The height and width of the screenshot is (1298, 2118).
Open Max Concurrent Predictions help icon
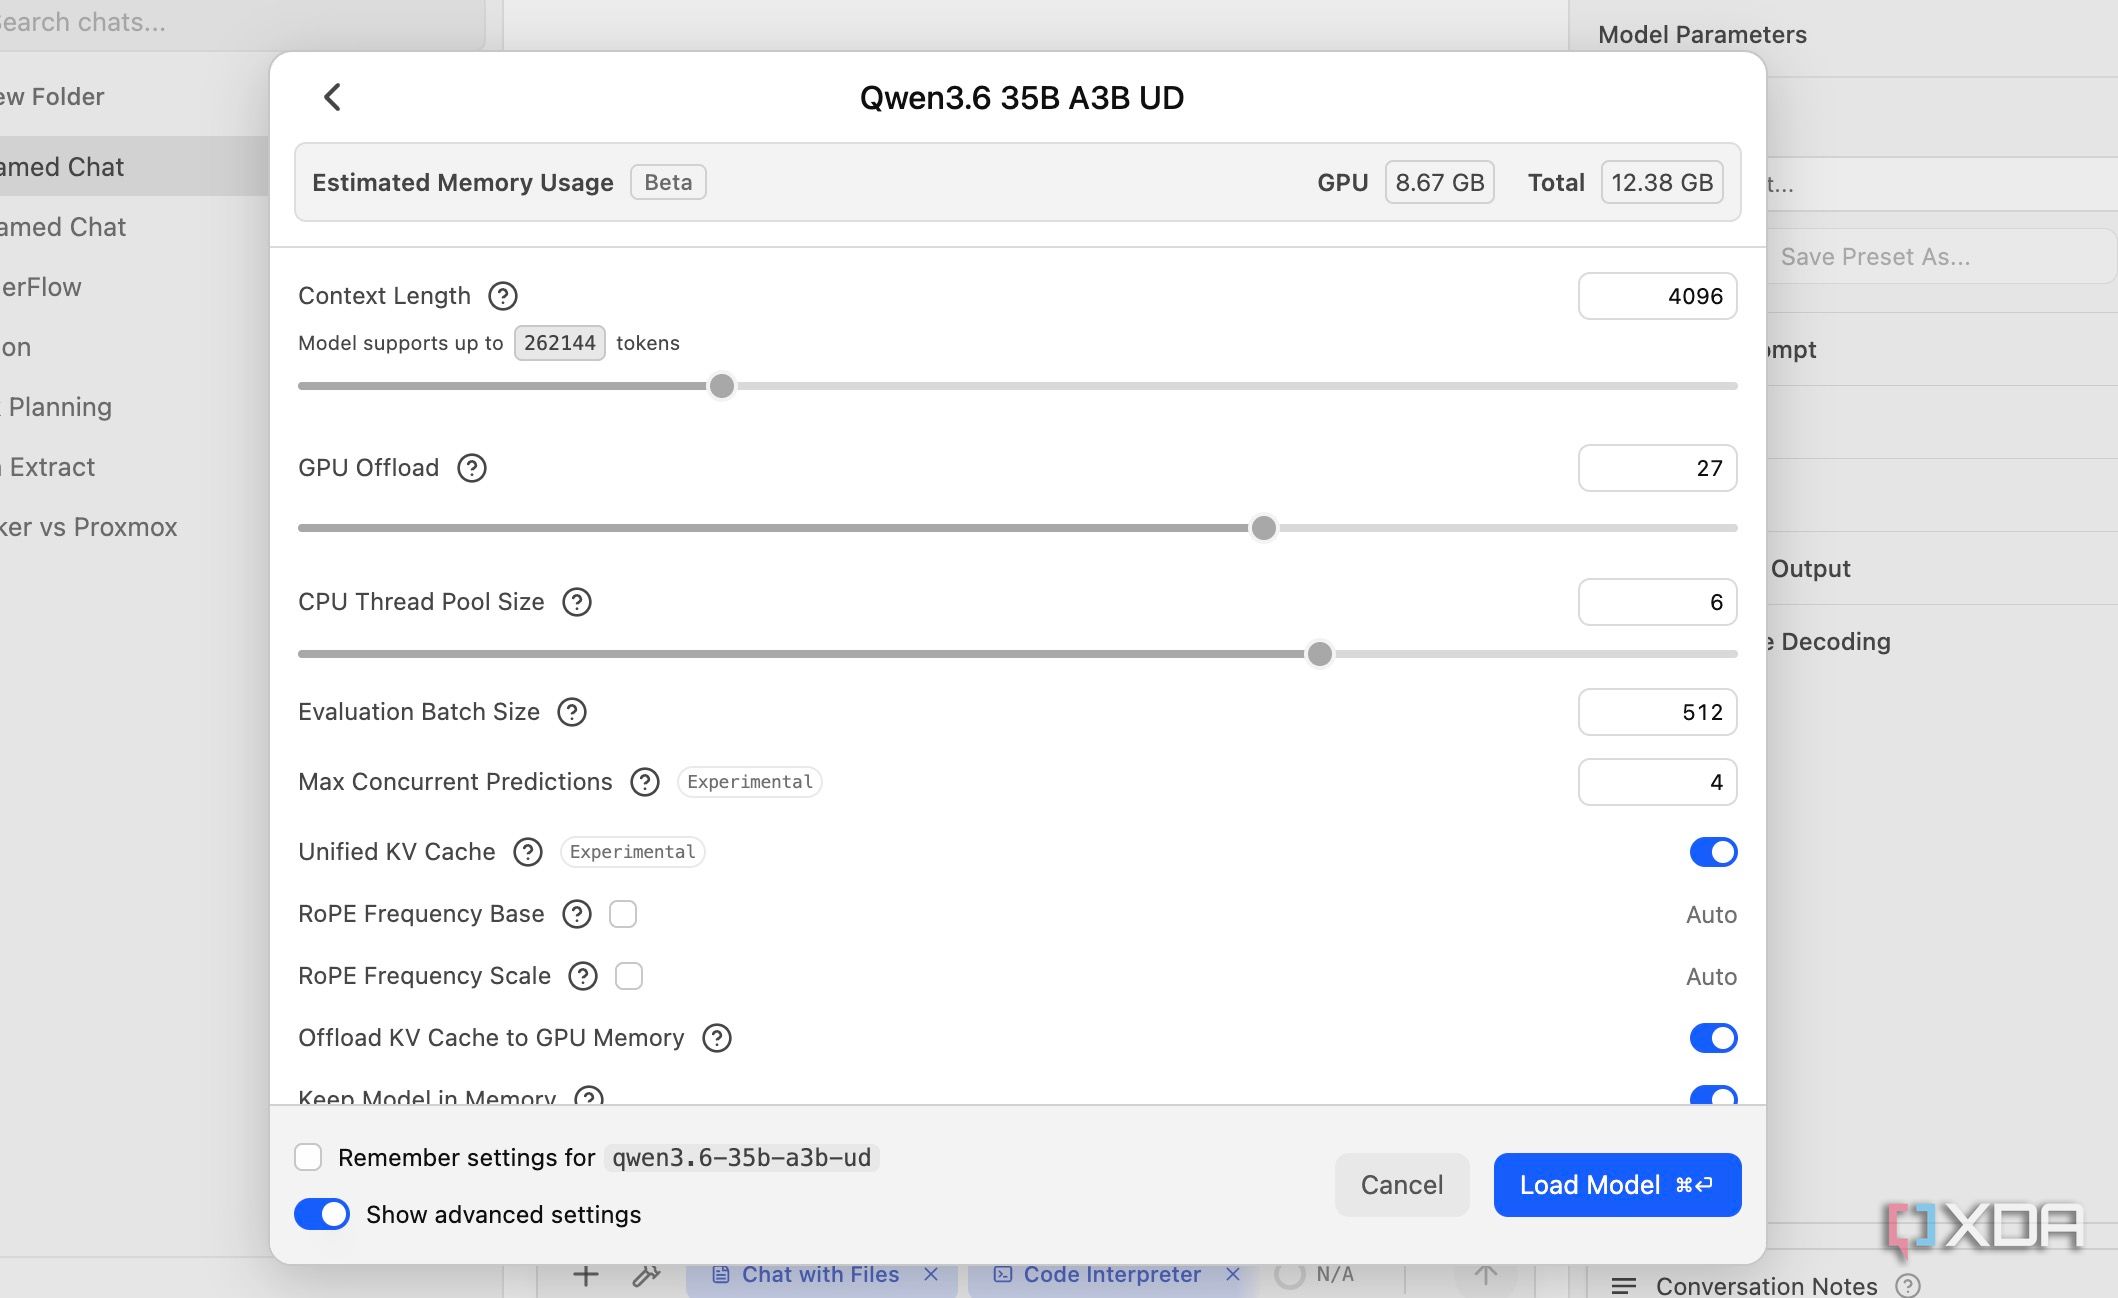(x=645, y=782)
